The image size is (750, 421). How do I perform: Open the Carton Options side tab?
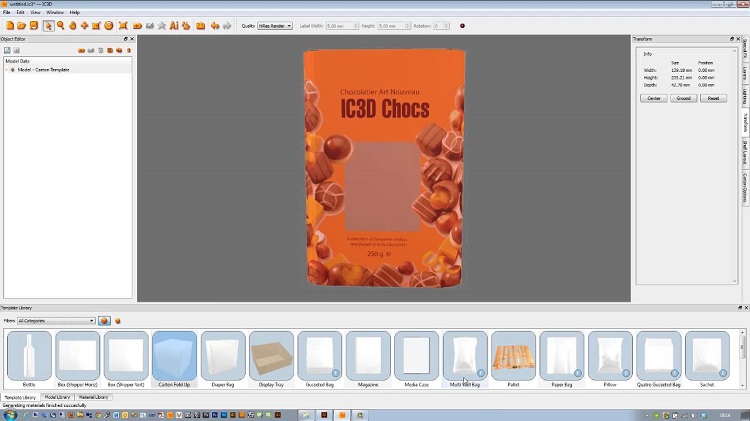coord(745,188)
